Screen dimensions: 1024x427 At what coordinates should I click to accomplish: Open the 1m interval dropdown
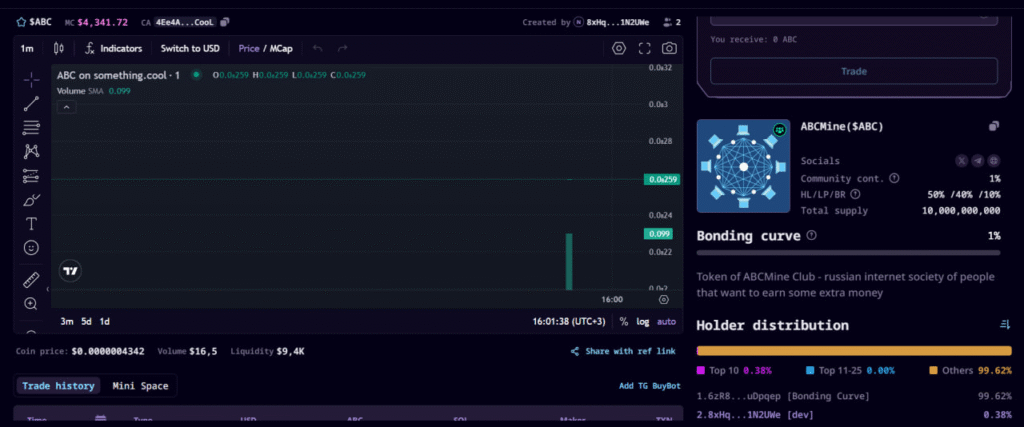click(27, 48)
